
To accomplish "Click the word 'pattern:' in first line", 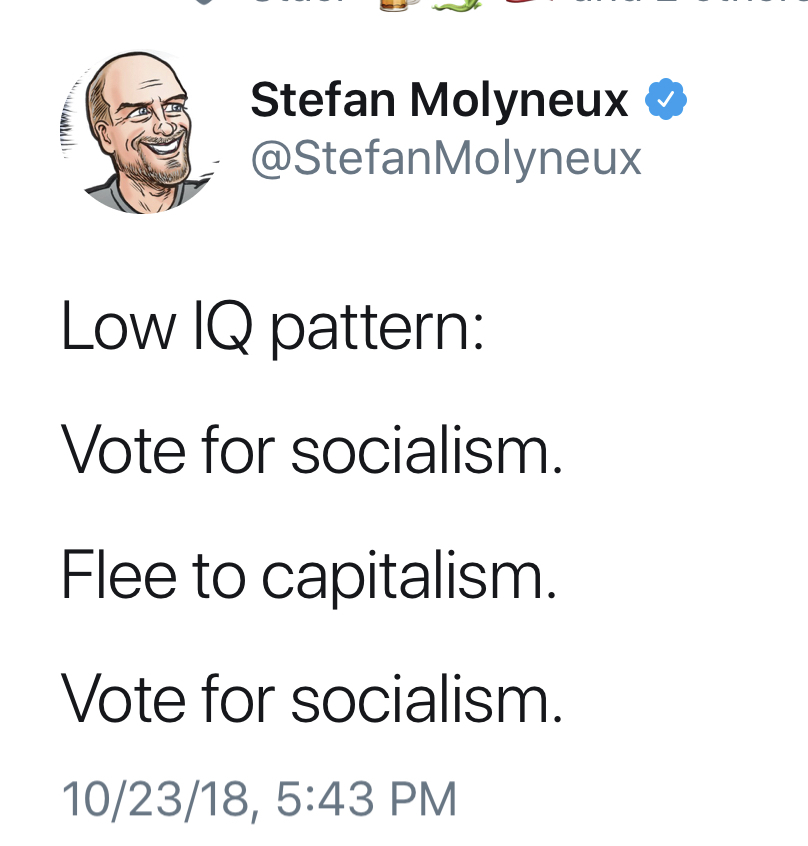I will [x=376, y=330].
